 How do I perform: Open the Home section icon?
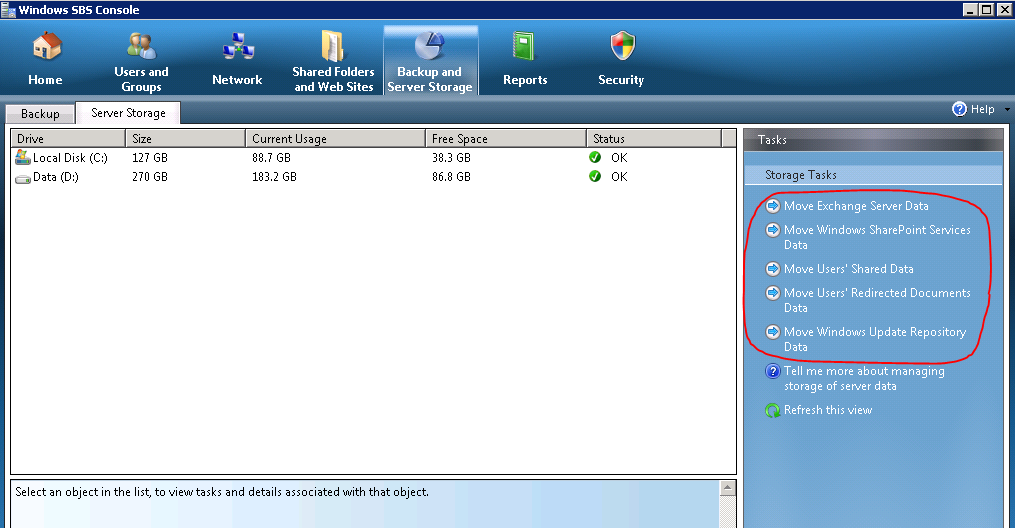[x=46, y=48]
